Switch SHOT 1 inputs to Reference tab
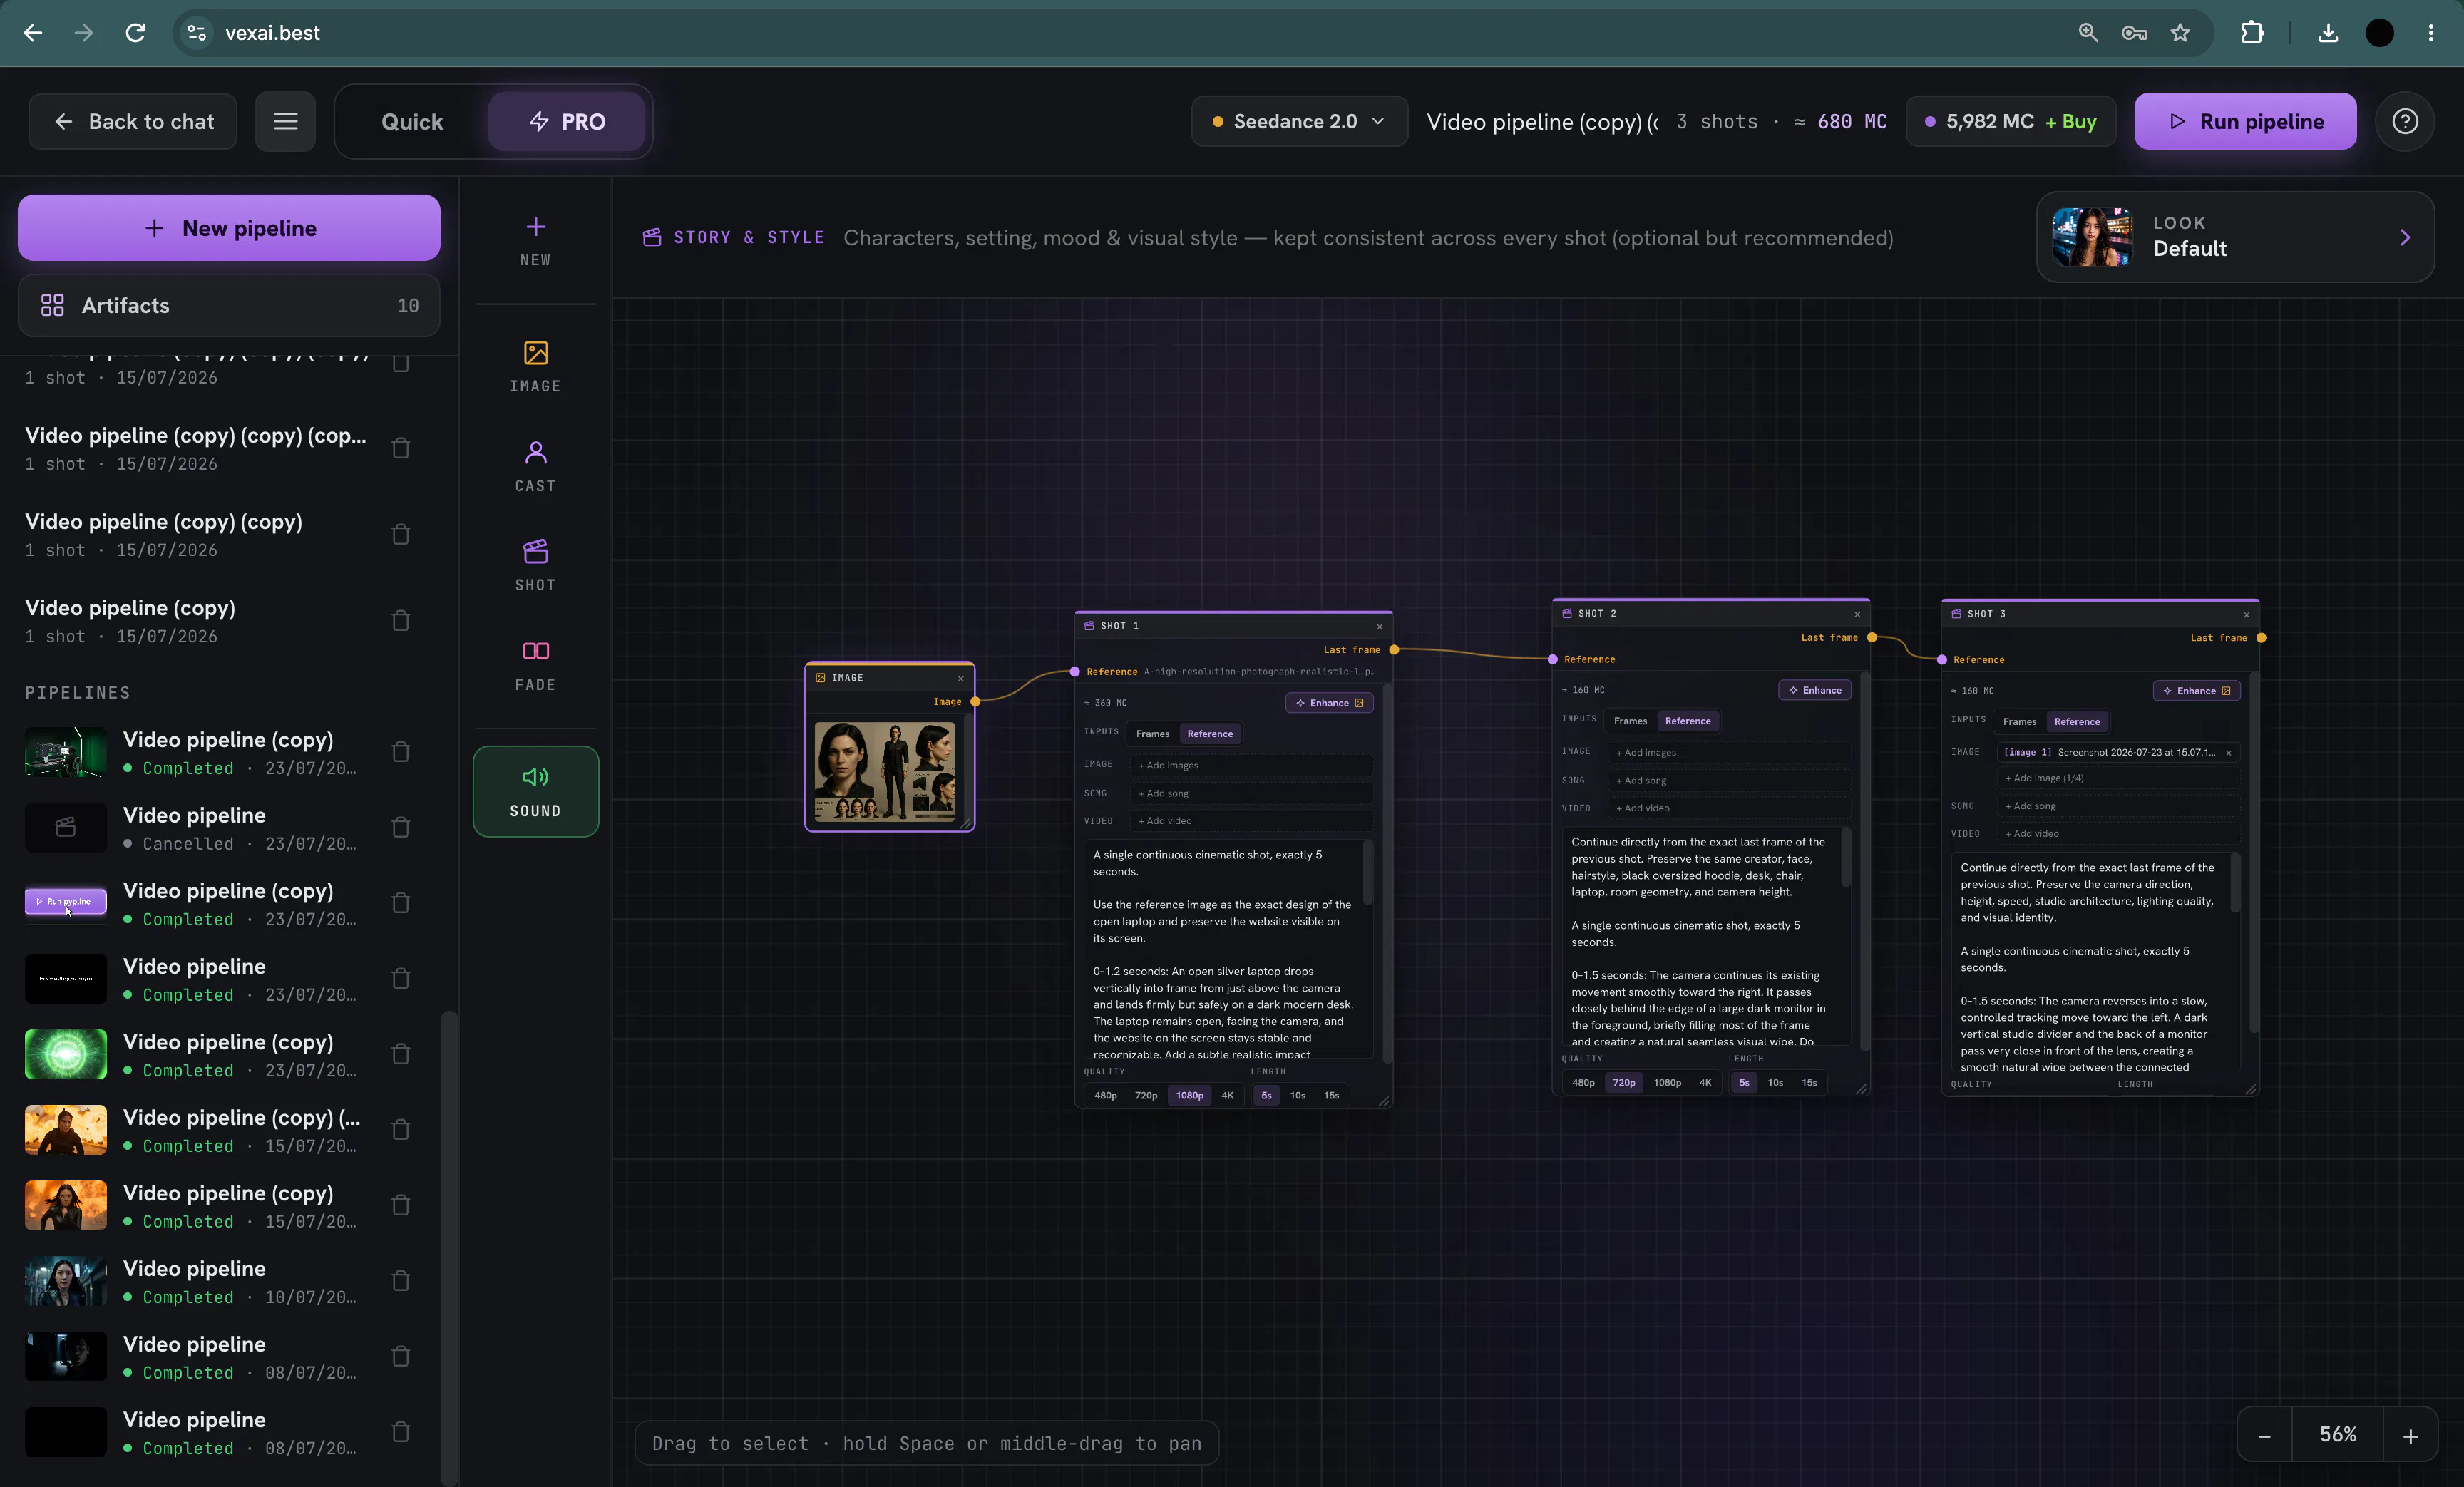Screen dimensions: 2464x1487 coord(1210,734)
